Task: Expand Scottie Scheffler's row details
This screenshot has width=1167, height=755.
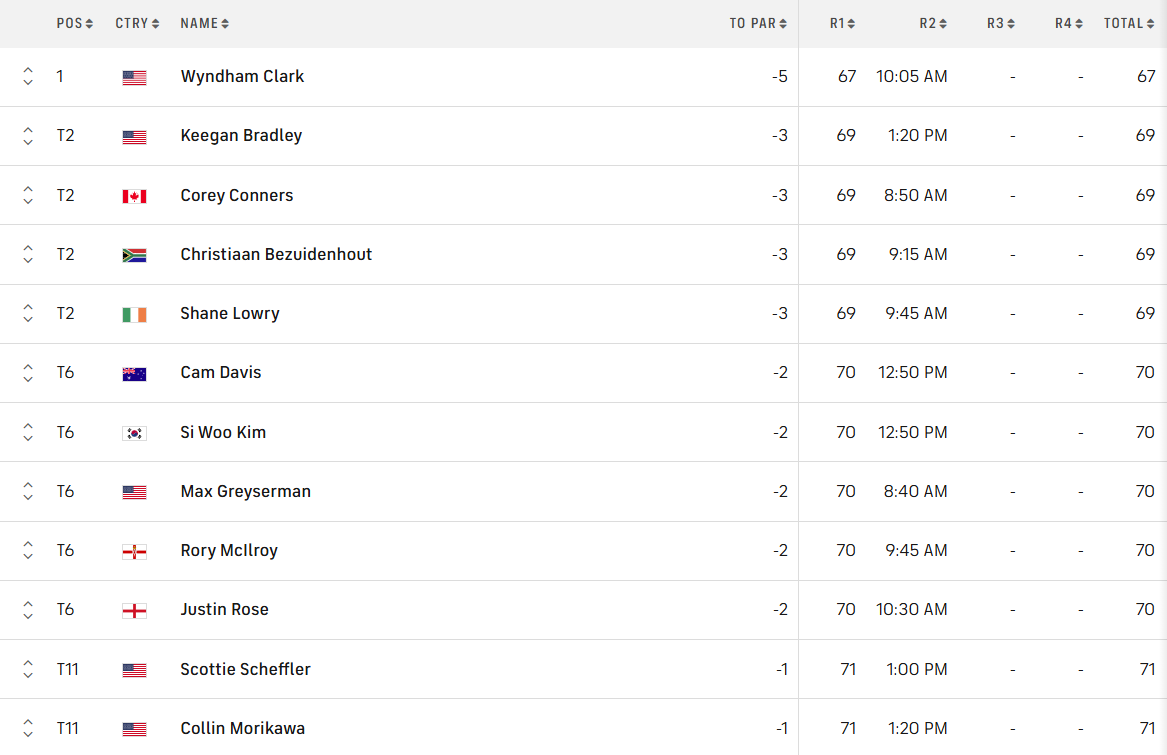Action: [28, 669]
